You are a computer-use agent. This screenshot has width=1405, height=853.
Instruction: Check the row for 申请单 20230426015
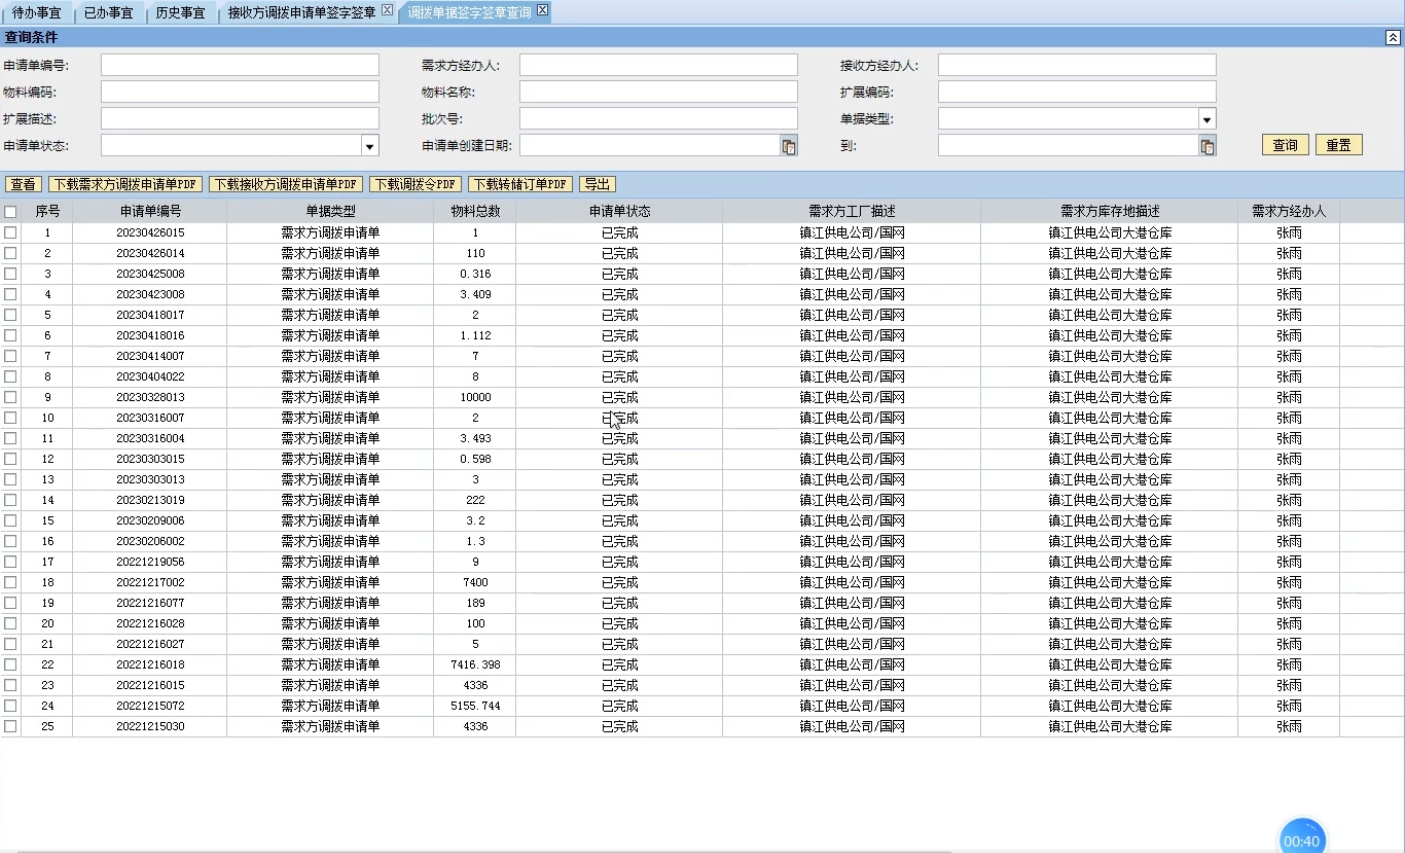(x=10, y=232)
